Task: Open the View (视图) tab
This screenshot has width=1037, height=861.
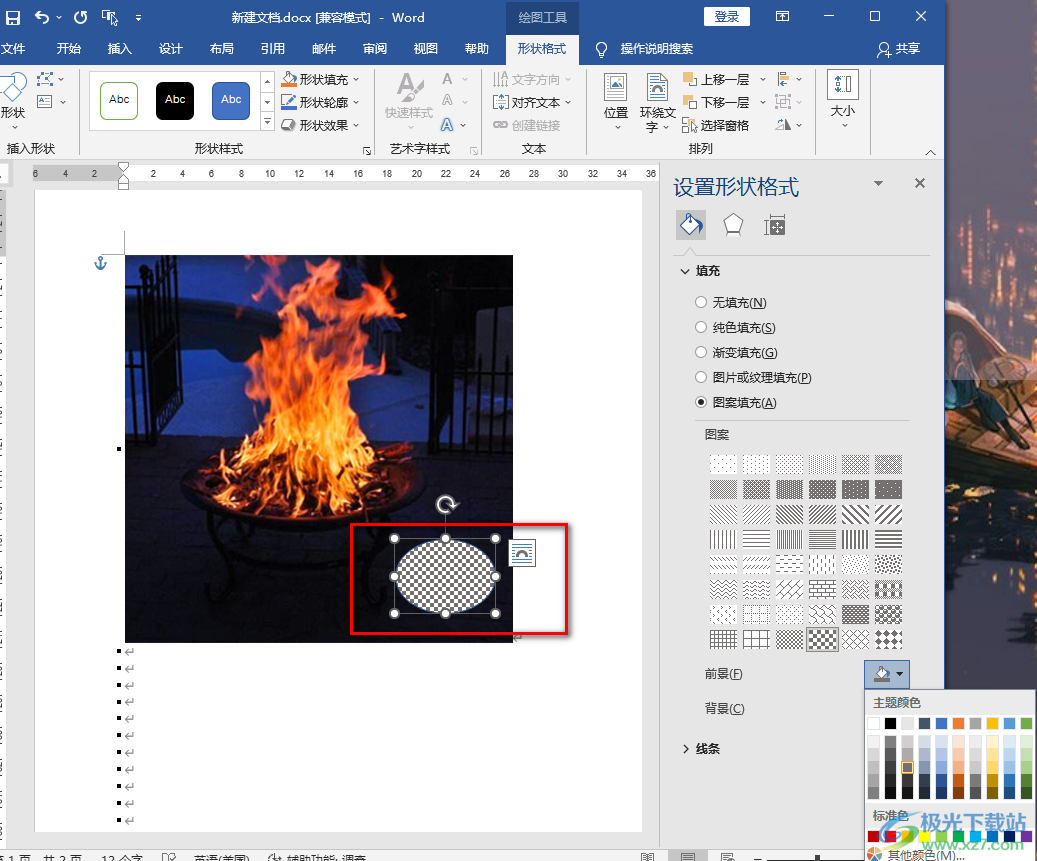Action: point(426,49)
